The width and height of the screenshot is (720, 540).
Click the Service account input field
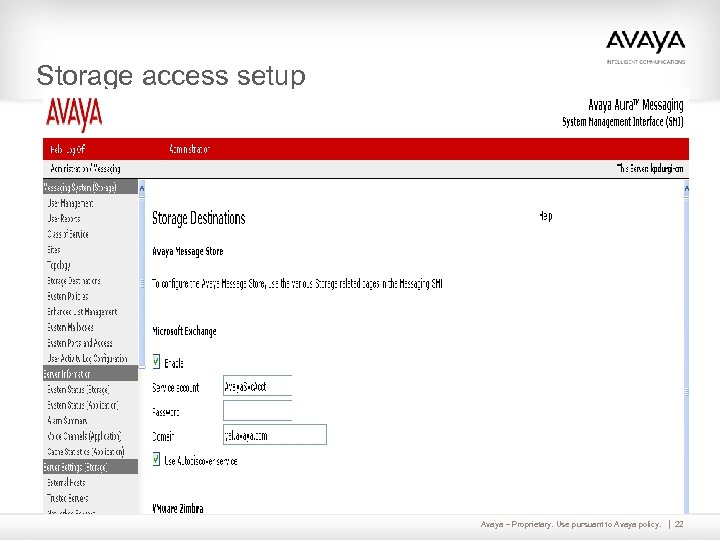tap(258, 386)
